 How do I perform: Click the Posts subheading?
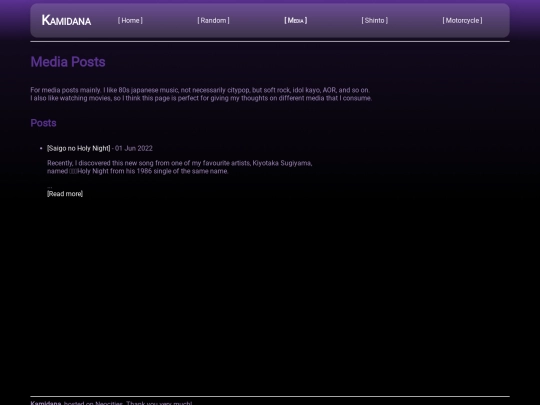[43, 123]
